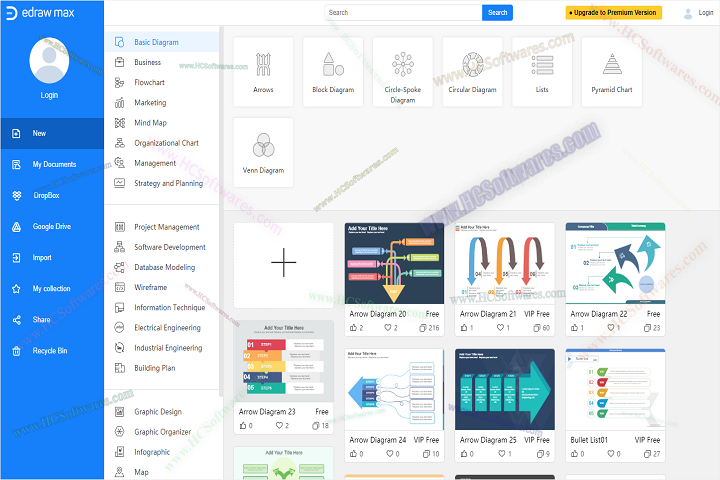Favorite Arrow Diagram 20 with heart icon
This screenshot has width=720, height=480.
(x=388, y=328)
